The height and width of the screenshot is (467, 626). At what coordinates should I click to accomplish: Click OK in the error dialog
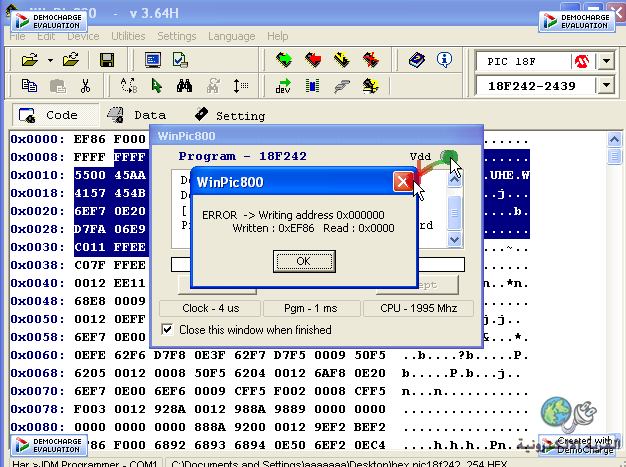click(304, 261)
